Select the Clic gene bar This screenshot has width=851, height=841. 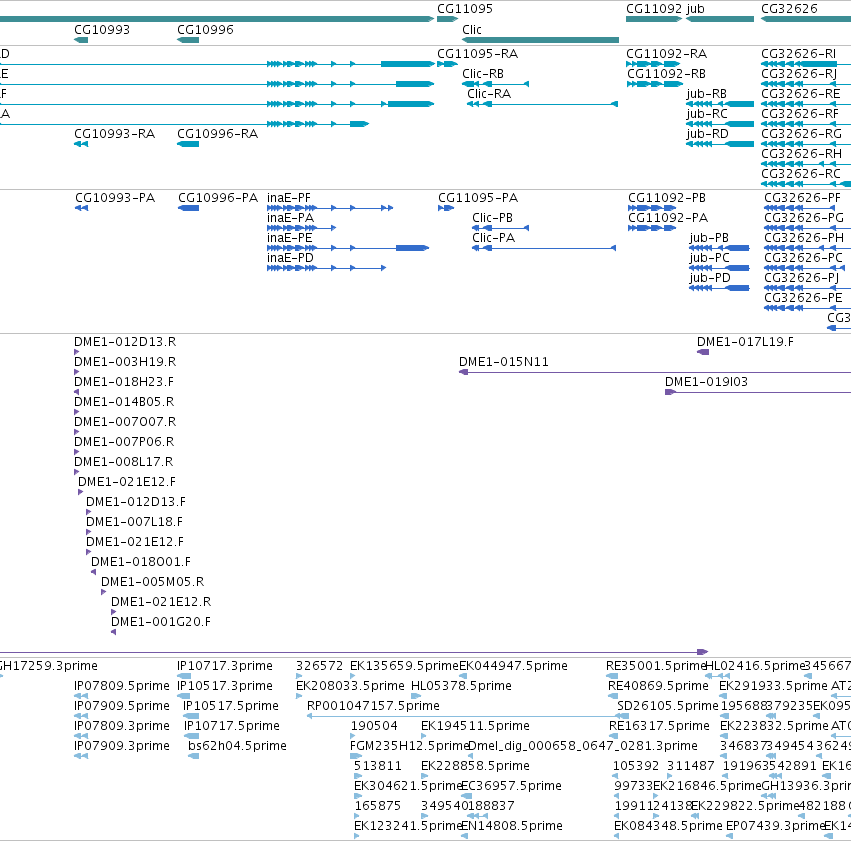coord(541,40)
